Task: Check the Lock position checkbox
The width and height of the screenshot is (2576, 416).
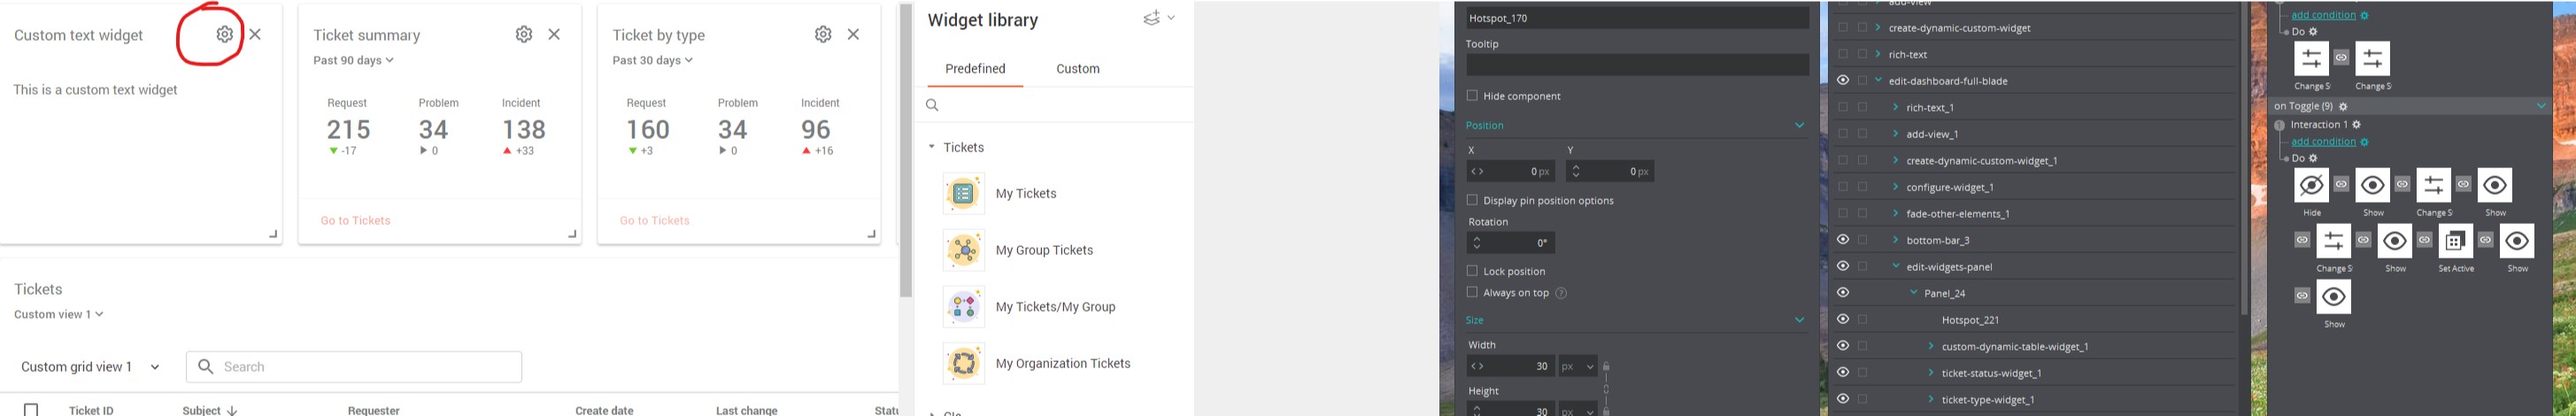Action: (1472, 271)
